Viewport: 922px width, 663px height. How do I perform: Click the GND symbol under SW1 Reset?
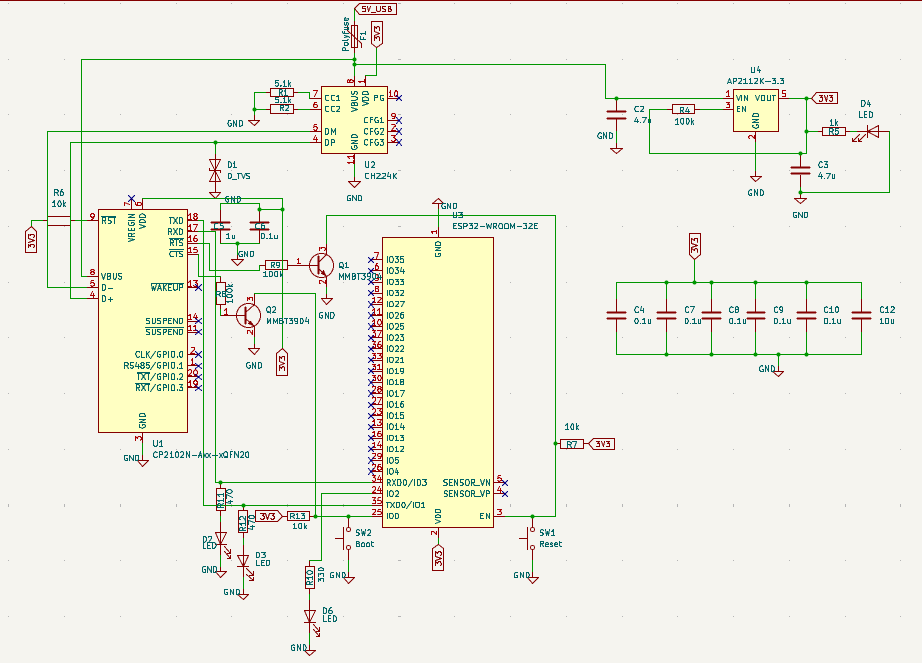533,580
